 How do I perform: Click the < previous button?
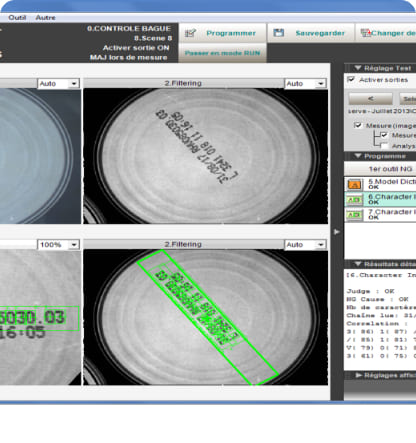click(370, 99)
